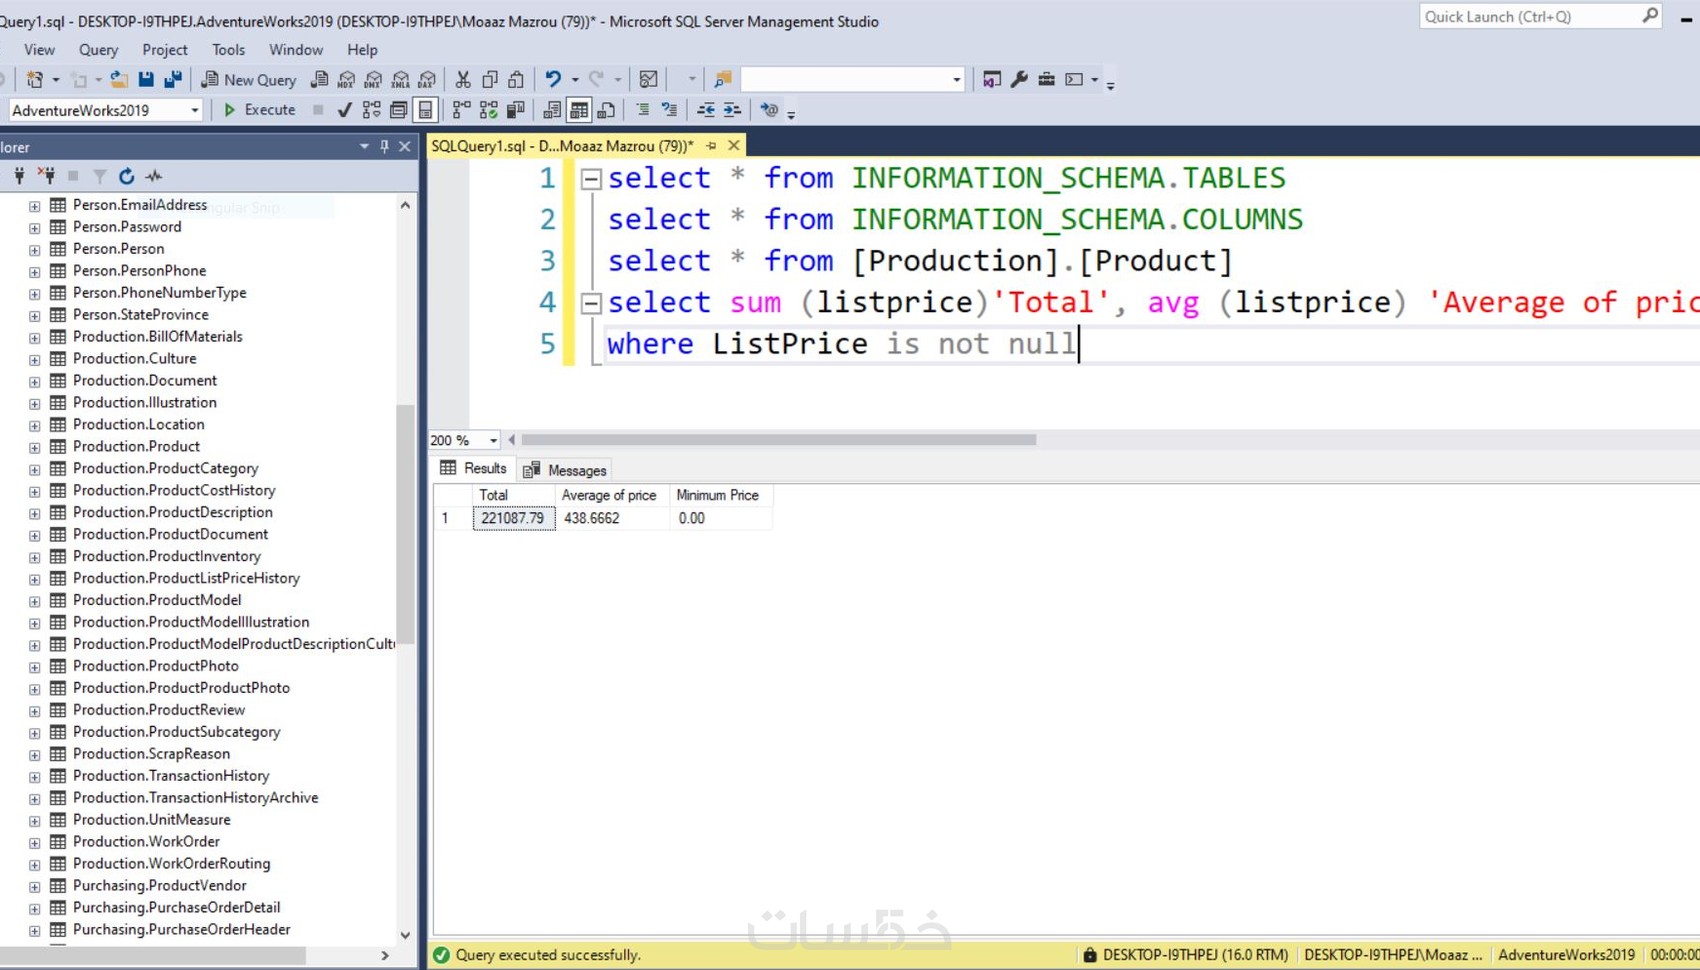Expand the Production.Product table node
The image size is (1700, 970).
[x=35, y=447]
